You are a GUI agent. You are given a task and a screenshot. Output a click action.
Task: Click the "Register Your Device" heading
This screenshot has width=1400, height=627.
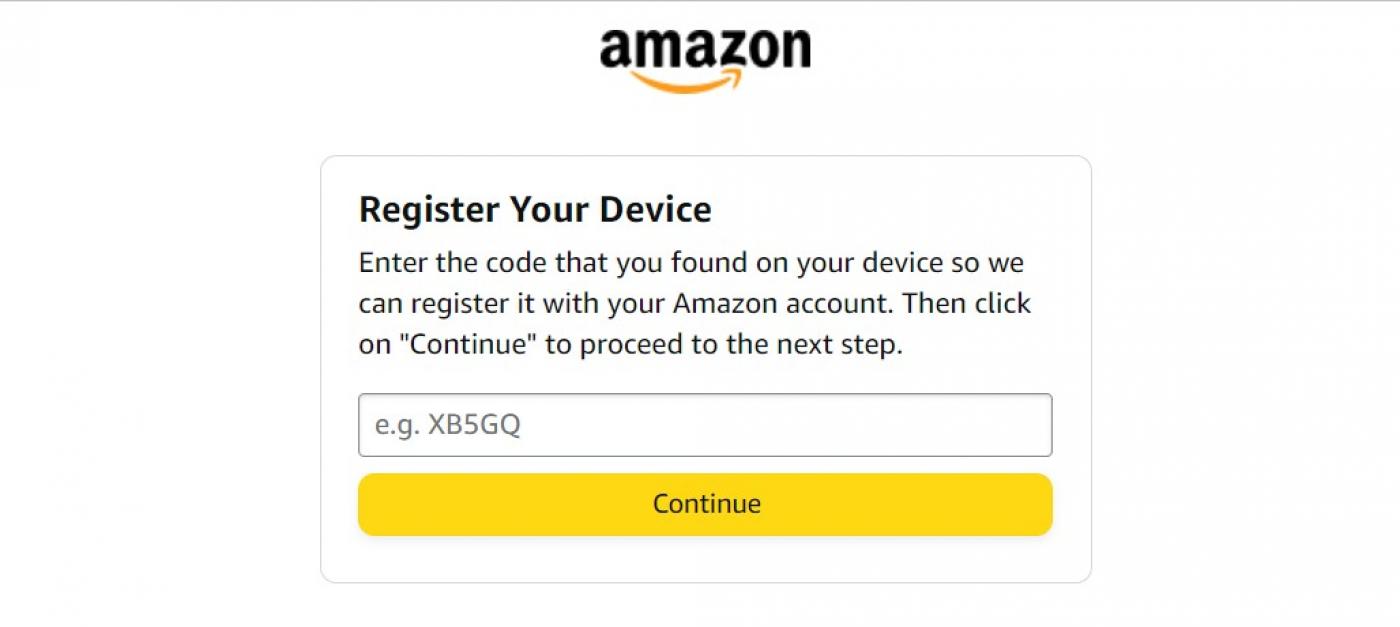pyautogui.click(x=535, y=210)
